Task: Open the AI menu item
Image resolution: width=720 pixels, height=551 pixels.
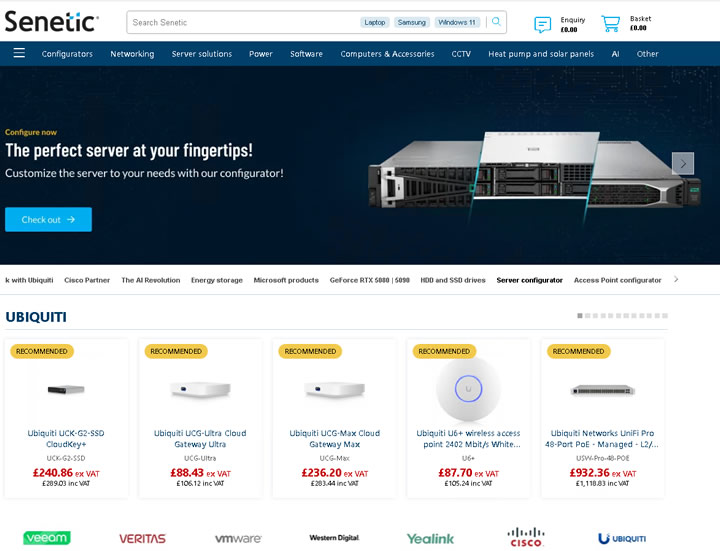Action: [615, 54]
